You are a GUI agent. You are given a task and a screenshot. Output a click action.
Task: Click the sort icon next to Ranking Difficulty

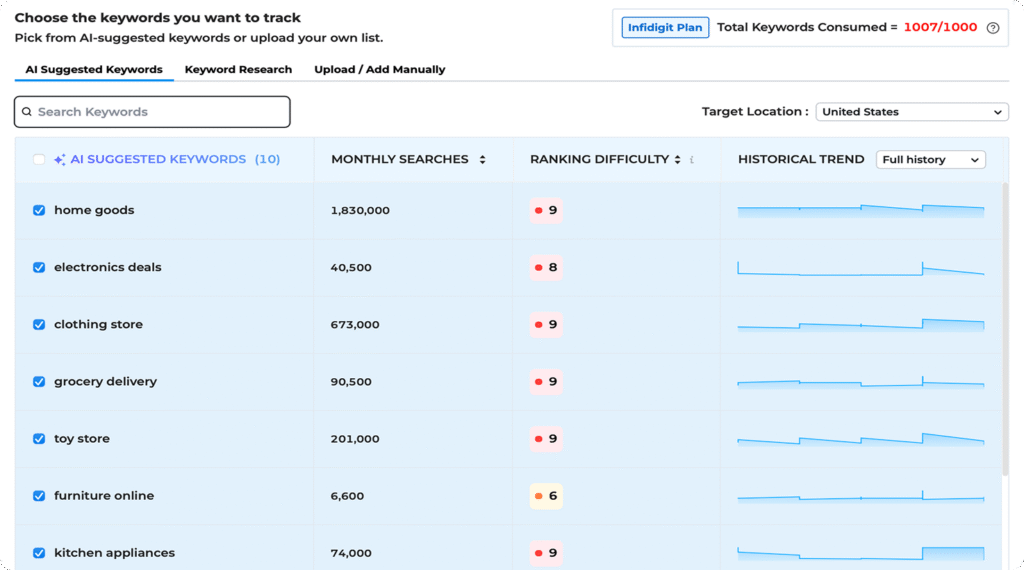tap(677, 160)
